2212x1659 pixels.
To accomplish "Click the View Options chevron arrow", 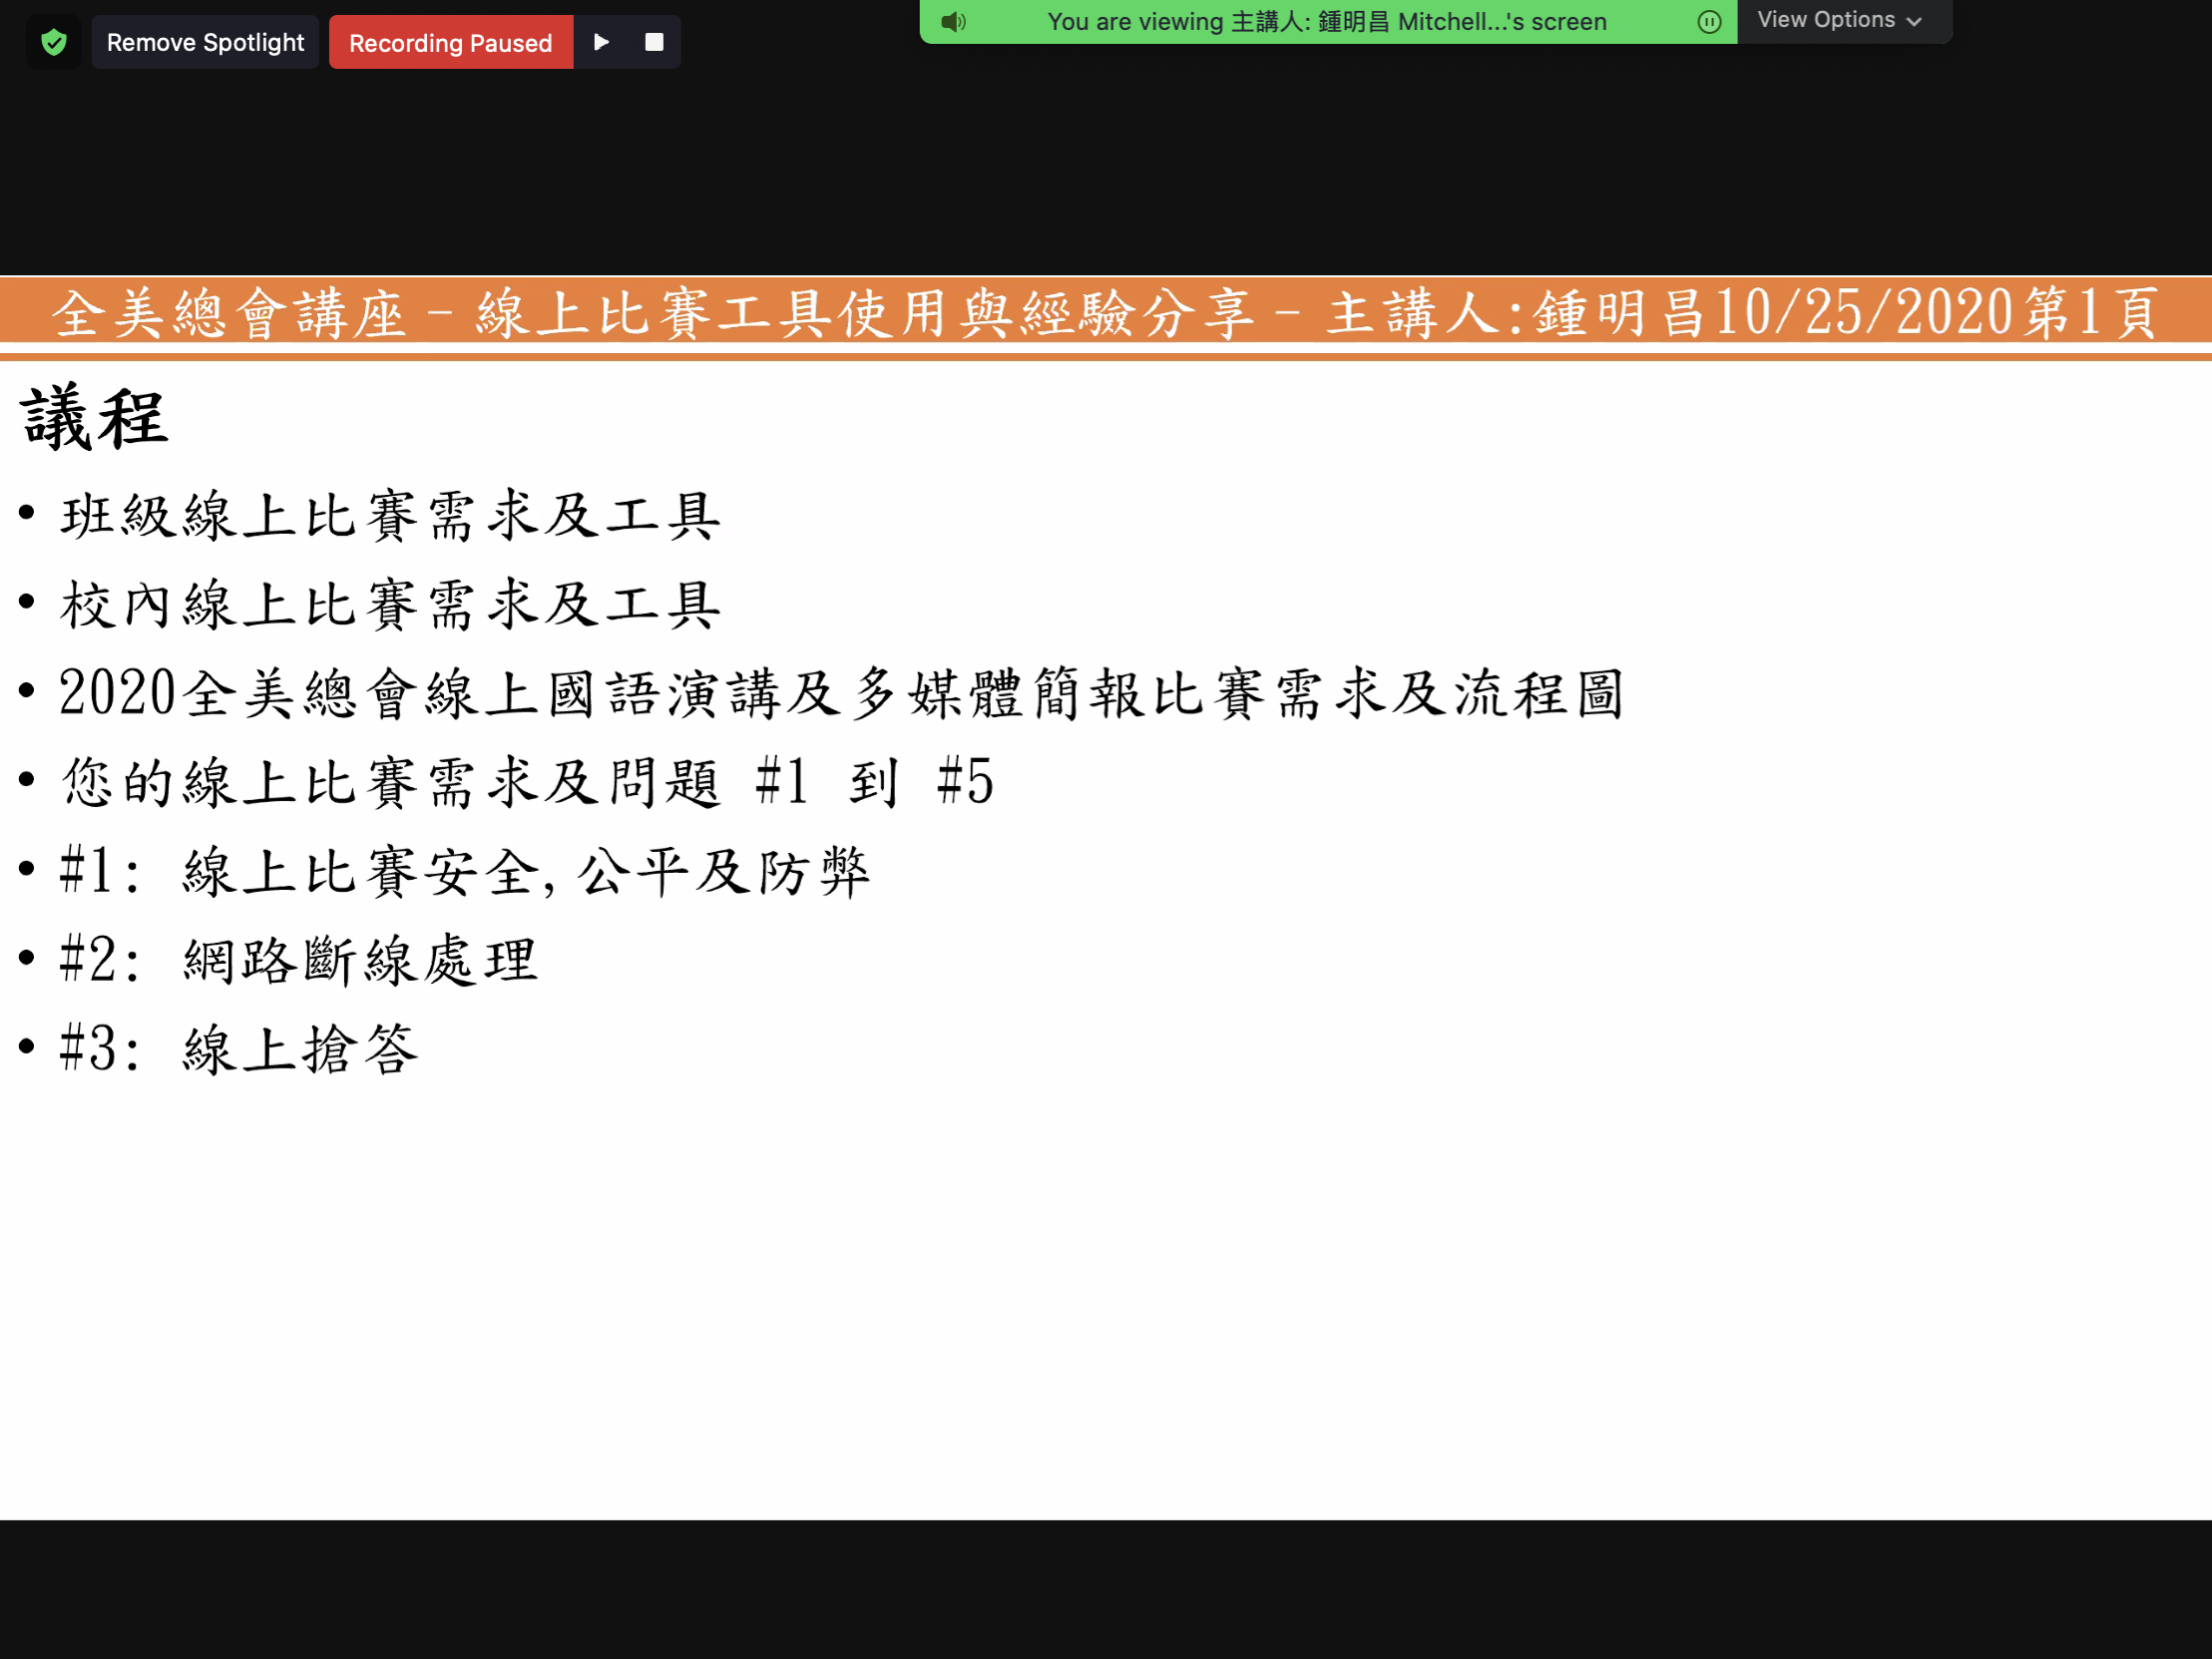I will (1914, 21).
